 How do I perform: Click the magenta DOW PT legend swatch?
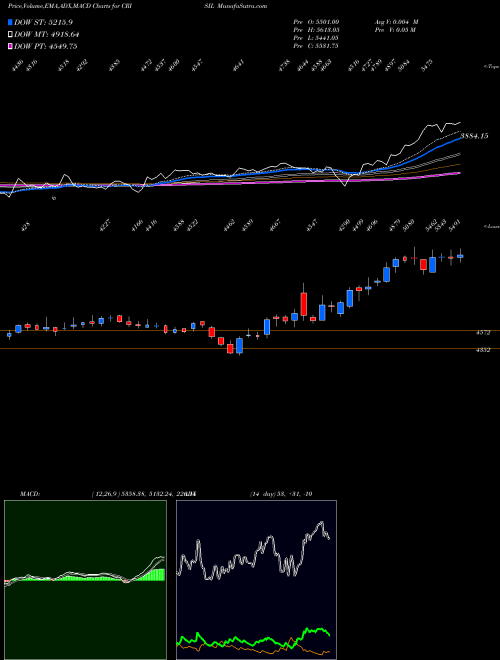10,46
